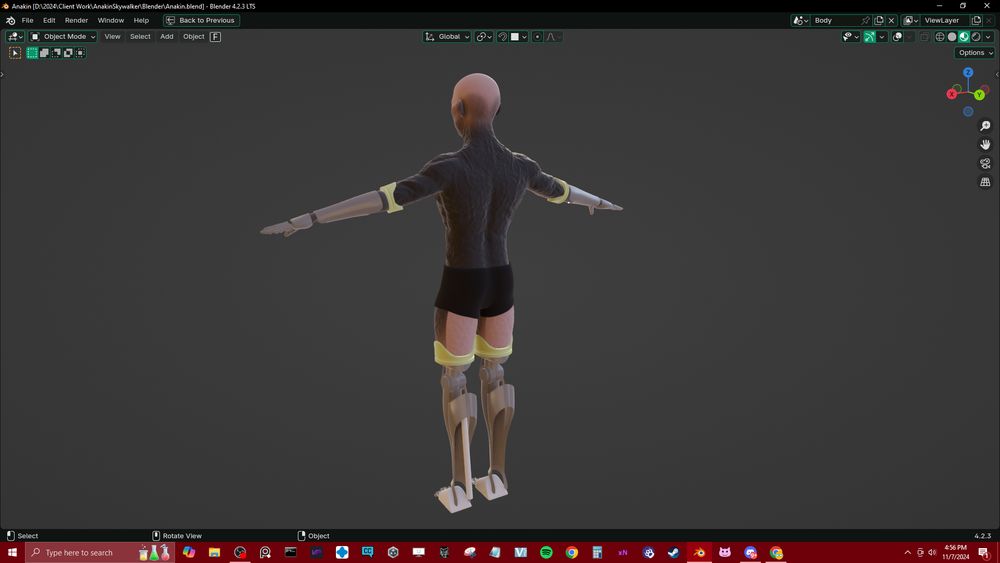Open the gizmo options dropdown arrow
The height and width of the screenshot is (563, 1000).
(881, 37)
